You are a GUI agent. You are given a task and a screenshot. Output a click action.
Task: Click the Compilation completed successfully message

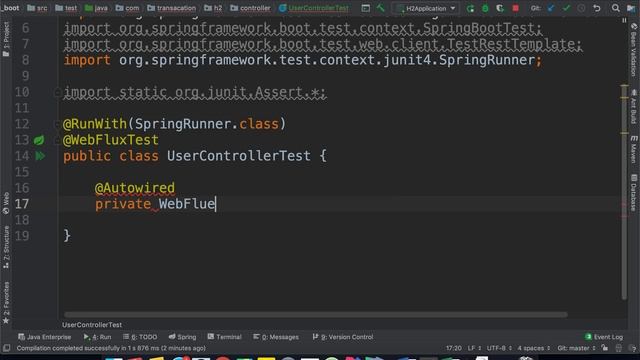111,348
